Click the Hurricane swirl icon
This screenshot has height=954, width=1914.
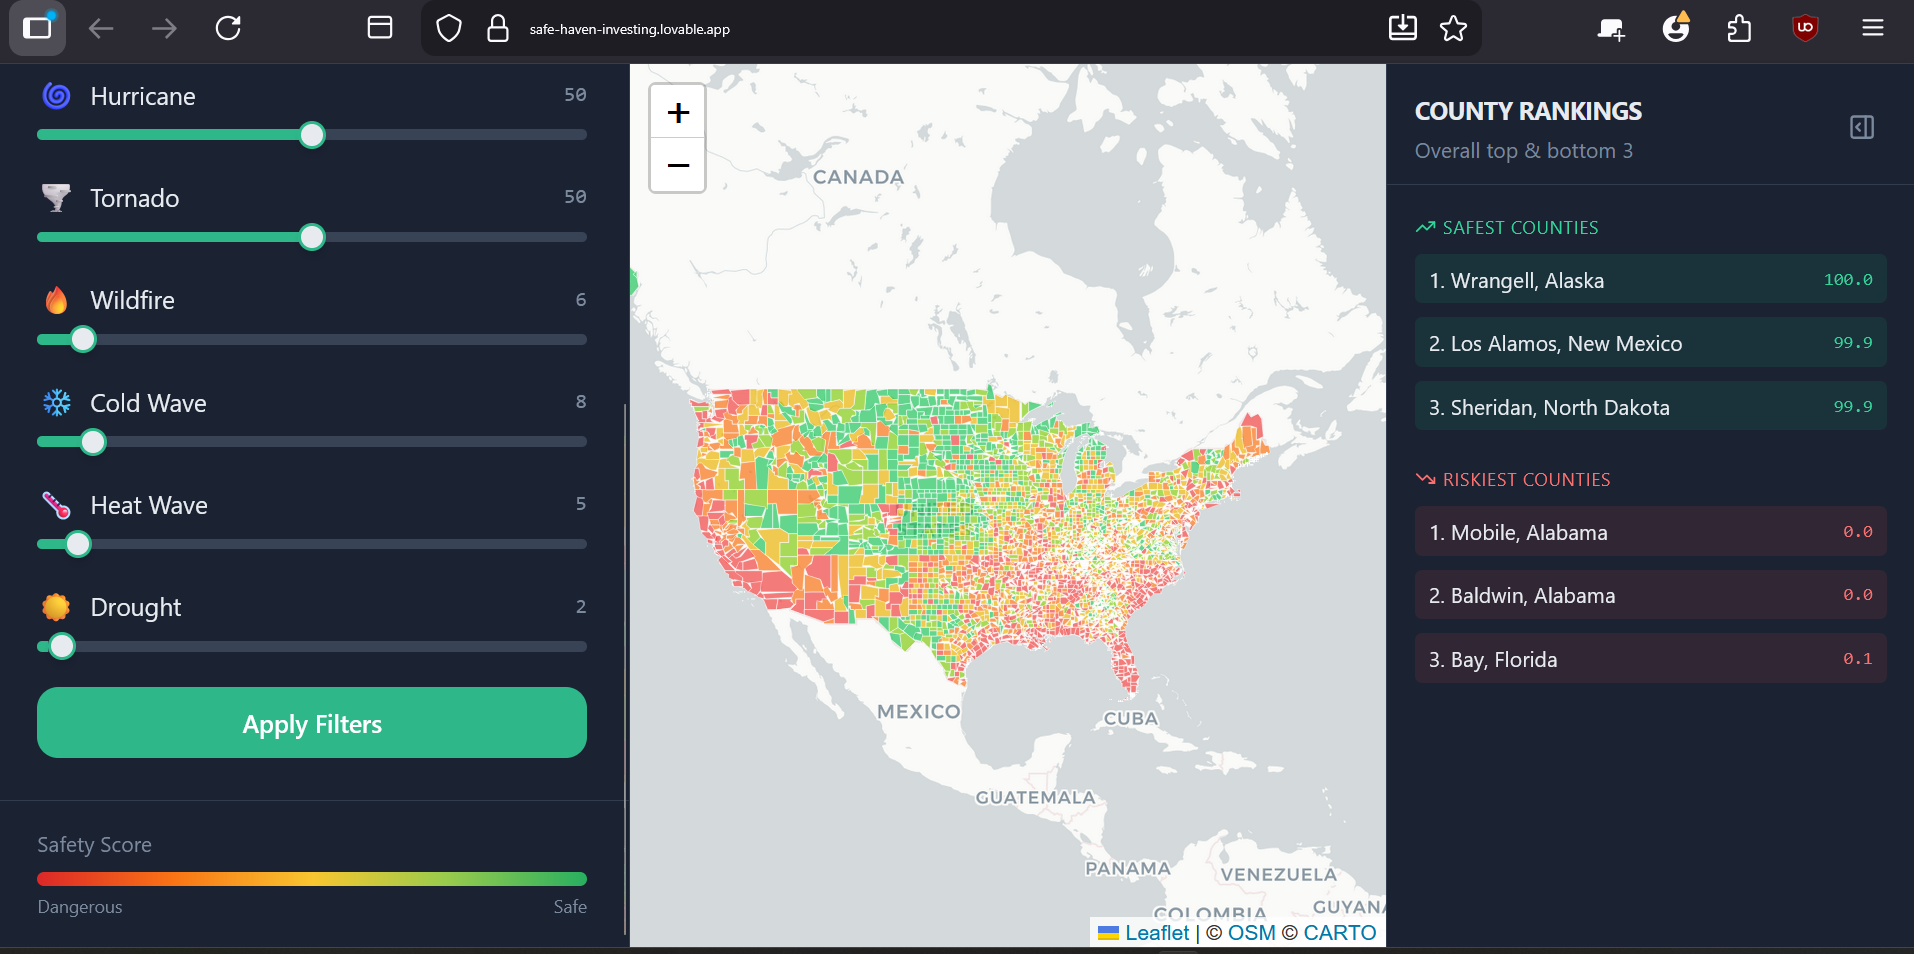point(57,96)
